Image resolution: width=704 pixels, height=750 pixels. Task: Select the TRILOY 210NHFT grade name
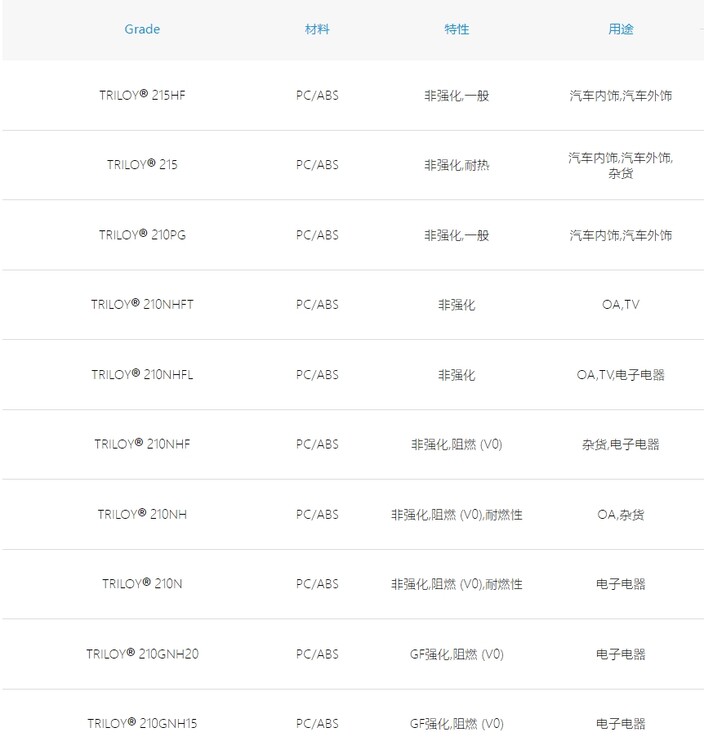142,304
